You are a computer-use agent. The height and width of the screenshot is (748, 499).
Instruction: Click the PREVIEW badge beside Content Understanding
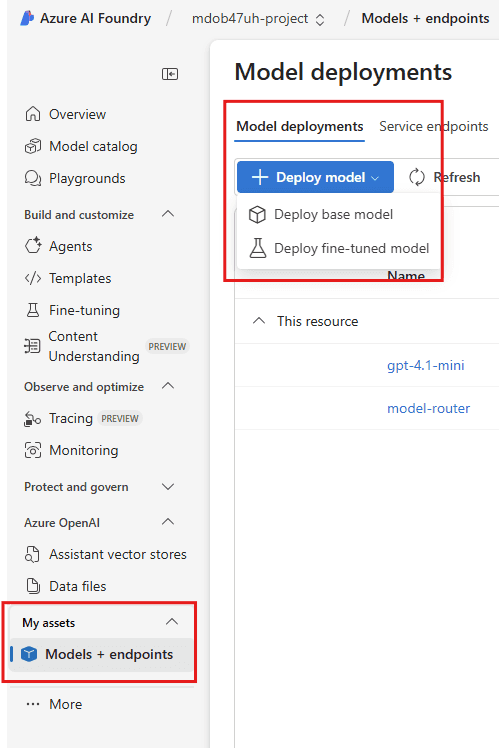point(167,346)
